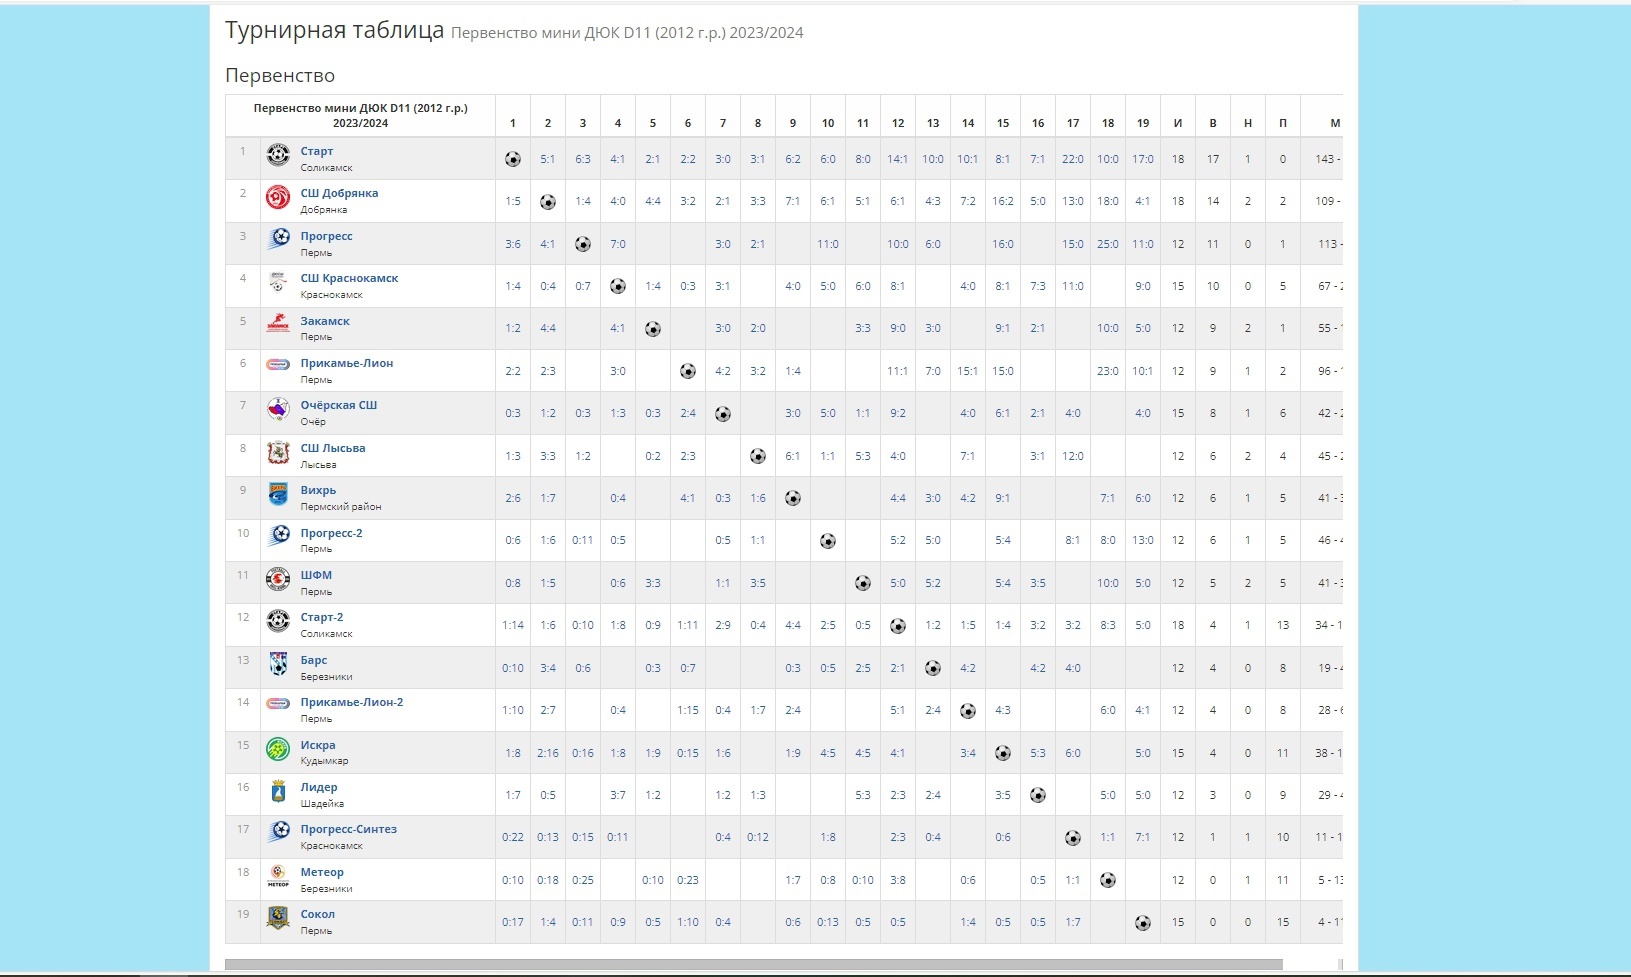Click the Старт team logo icon
Screen dimensions: 1631x977
pos(278,155)
